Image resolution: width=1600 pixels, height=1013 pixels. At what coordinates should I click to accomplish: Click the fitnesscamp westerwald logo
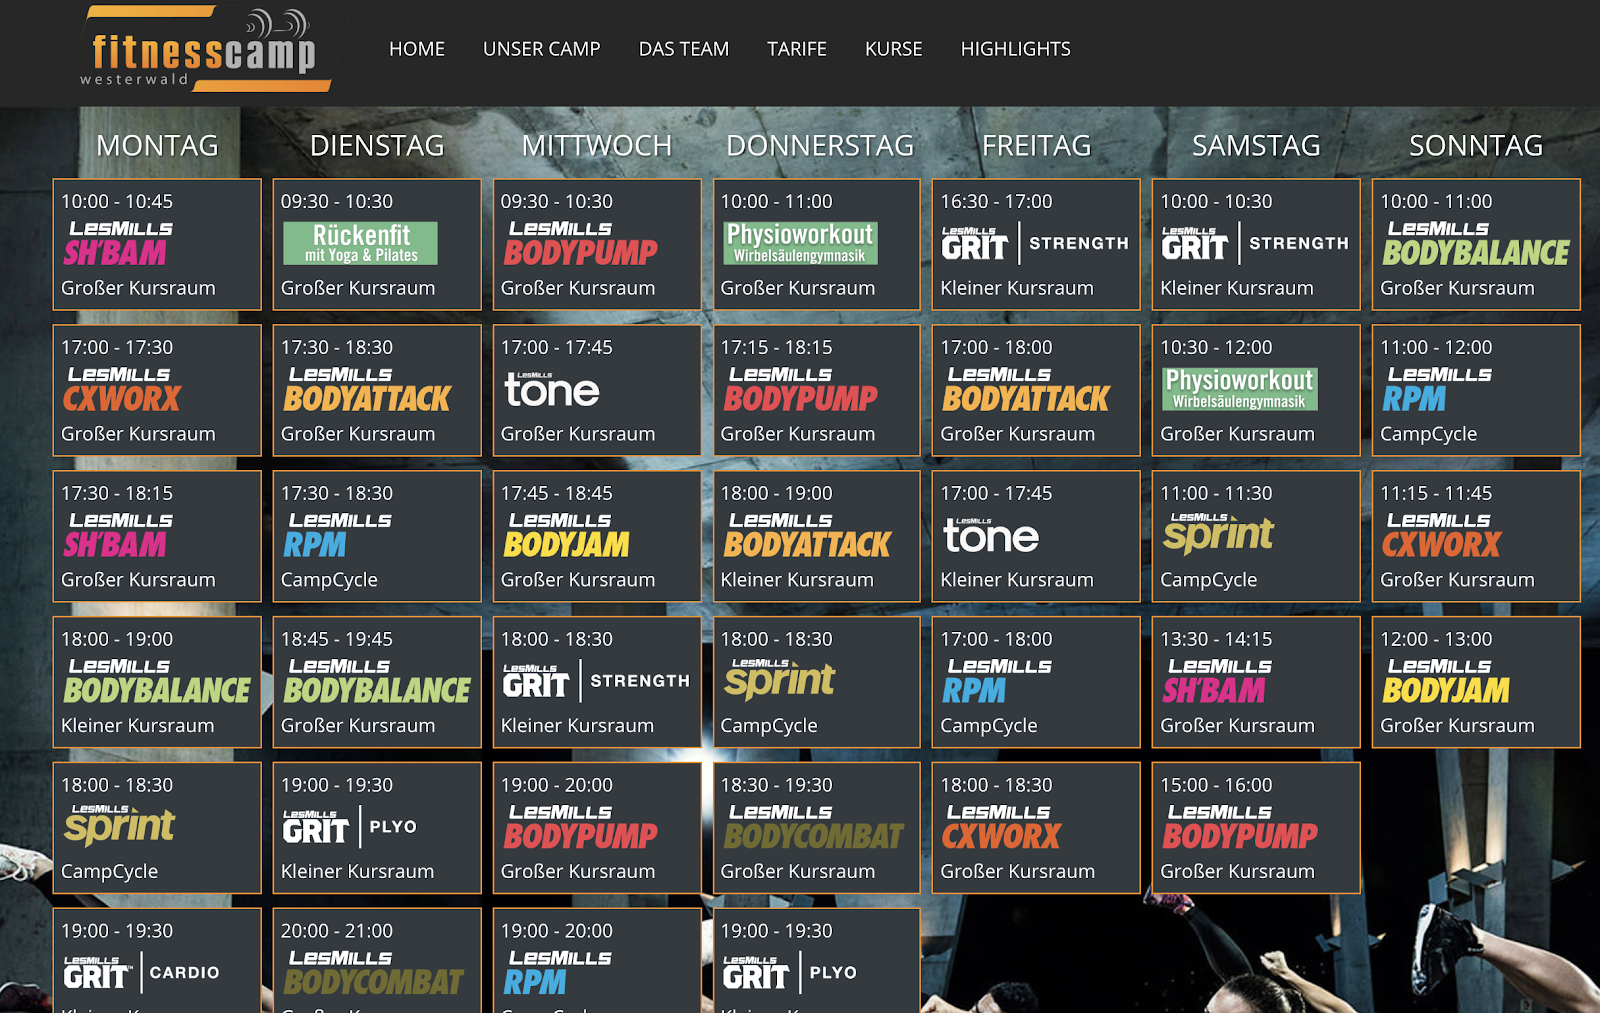pyautogui.click(x=205, y=50)
